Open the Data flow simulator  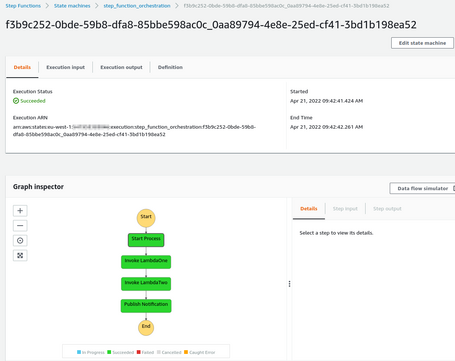click(422, 188)
